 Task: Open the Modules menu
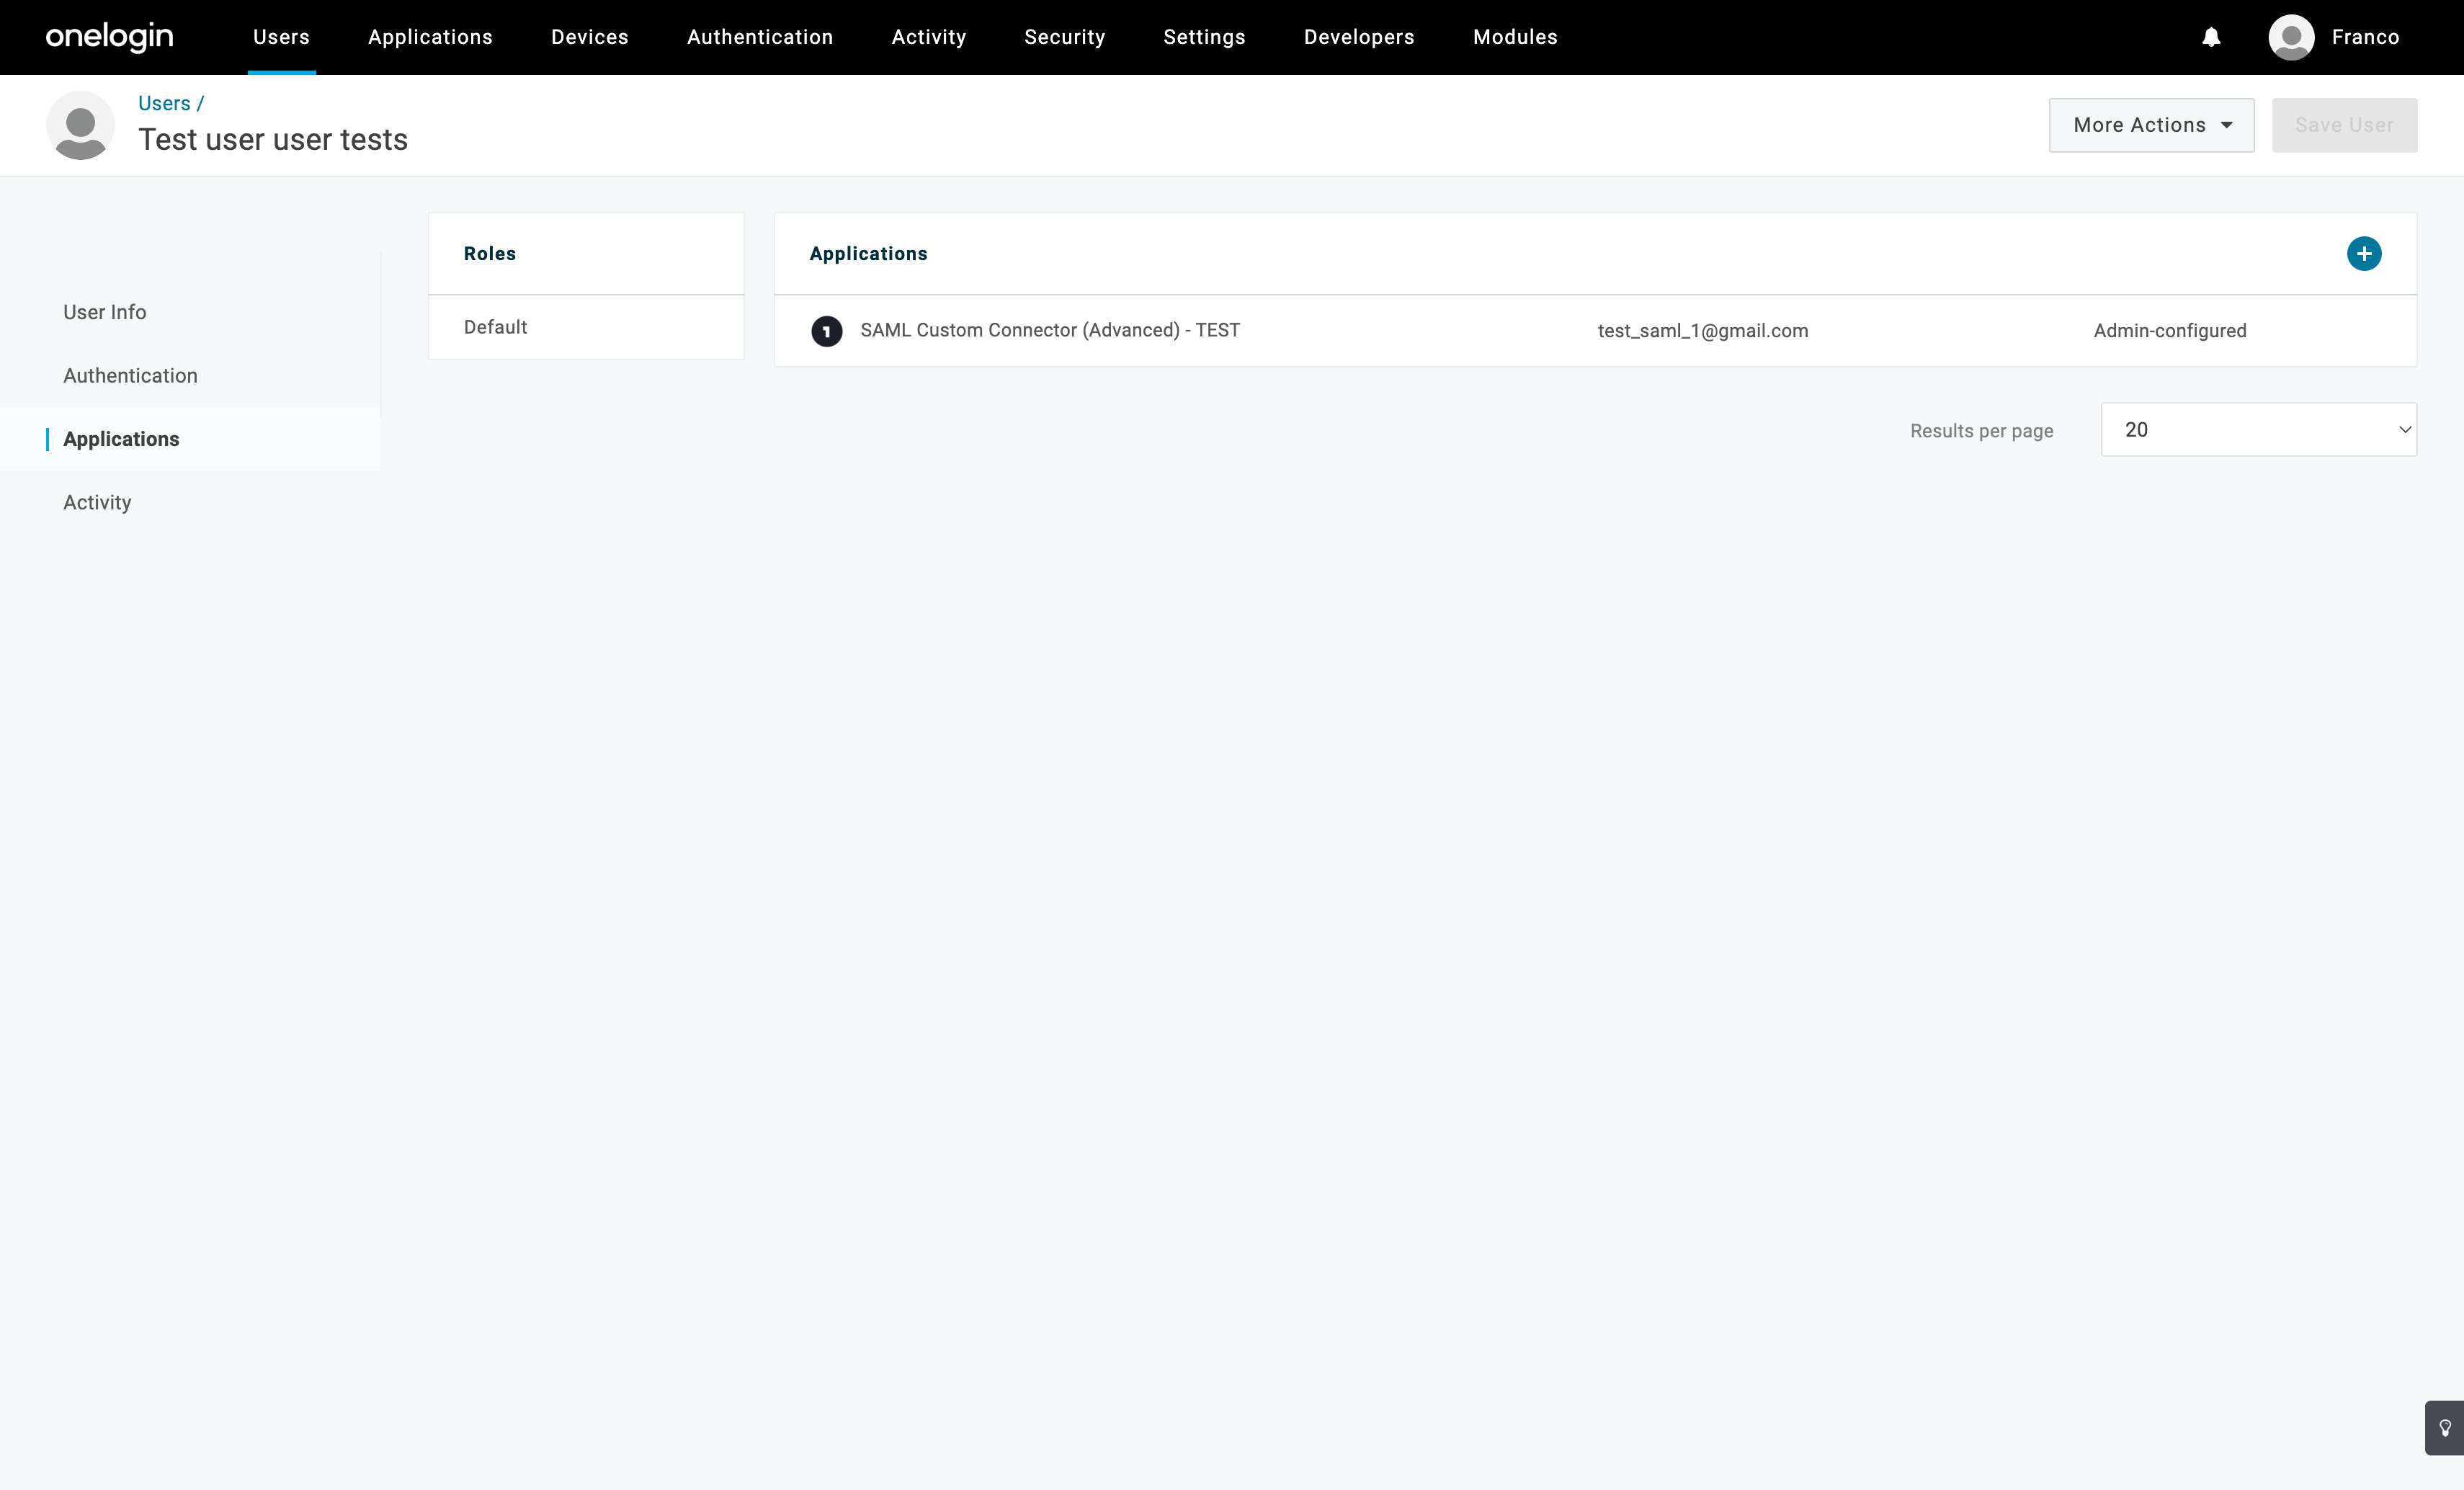click(1514, 37)
